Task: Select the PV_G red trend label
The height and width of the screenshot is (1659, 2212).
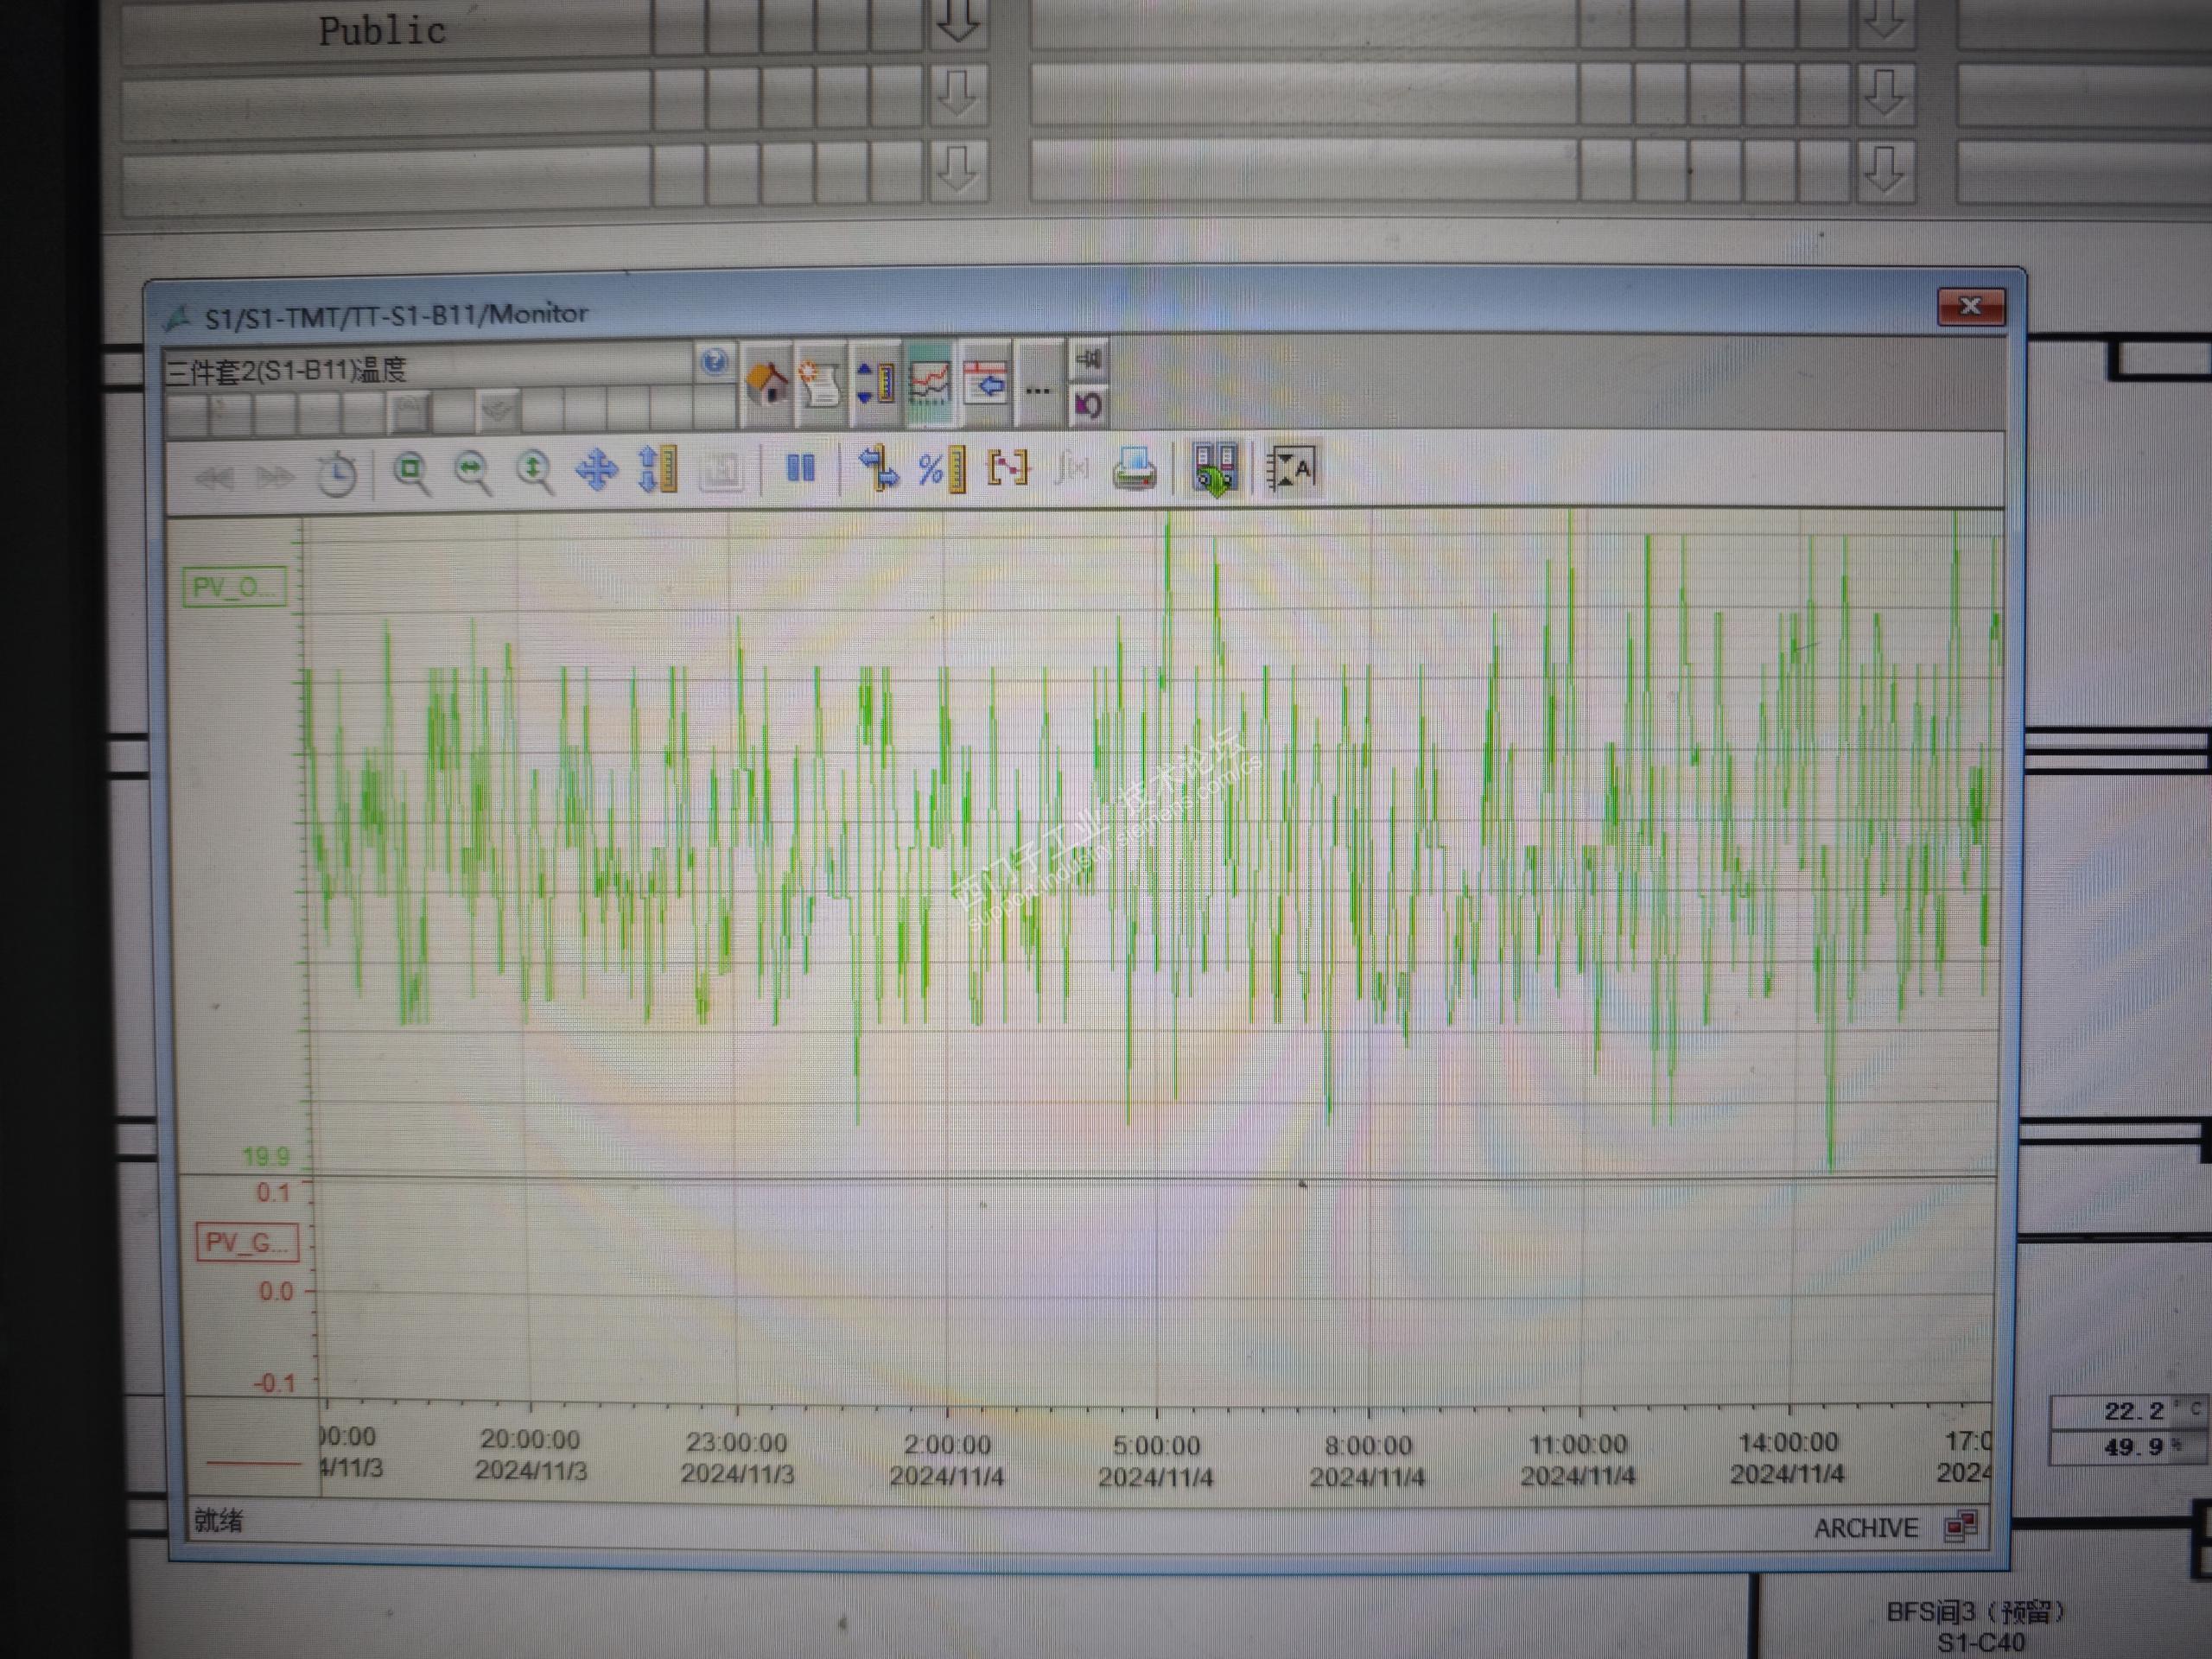Action: [x=247, y=1242]
